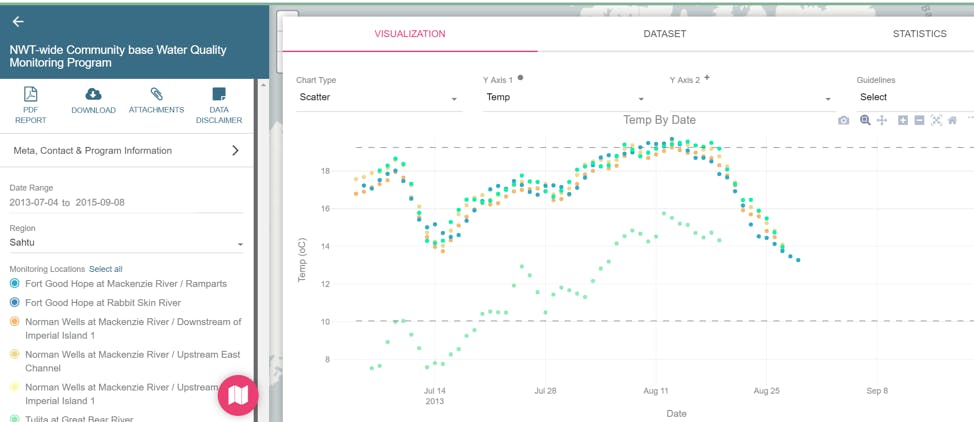
Task: Download the dataset
Action: pos(93,101)
